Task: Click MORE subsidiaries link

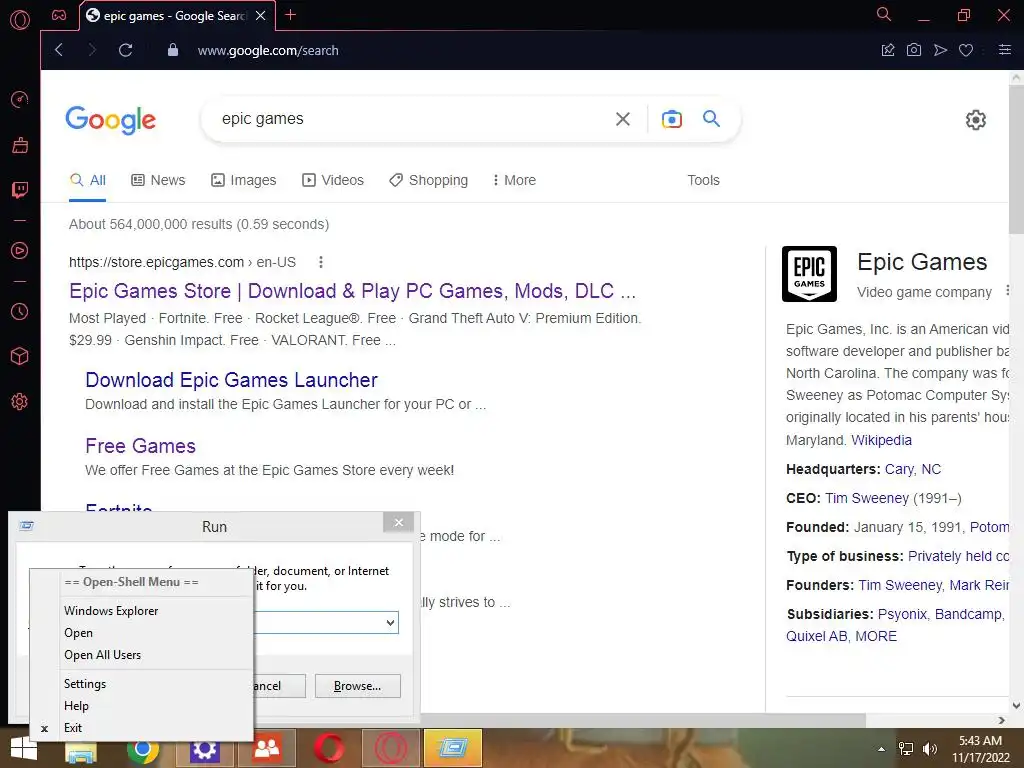Action: pos(876,637)
